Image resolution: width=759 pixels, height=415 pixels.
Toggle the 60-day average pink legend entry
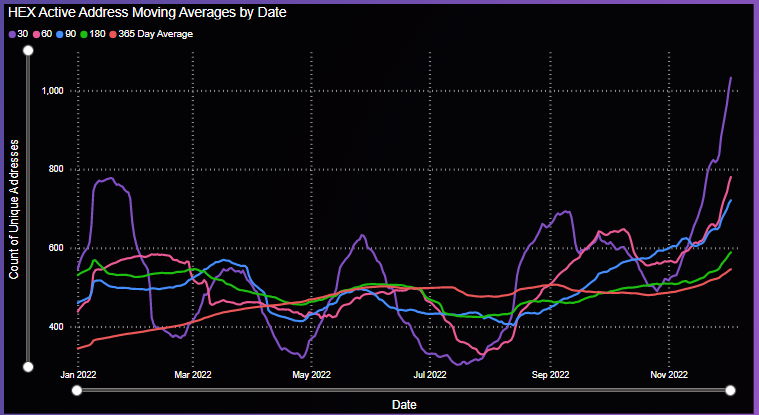tap(42, 34)
